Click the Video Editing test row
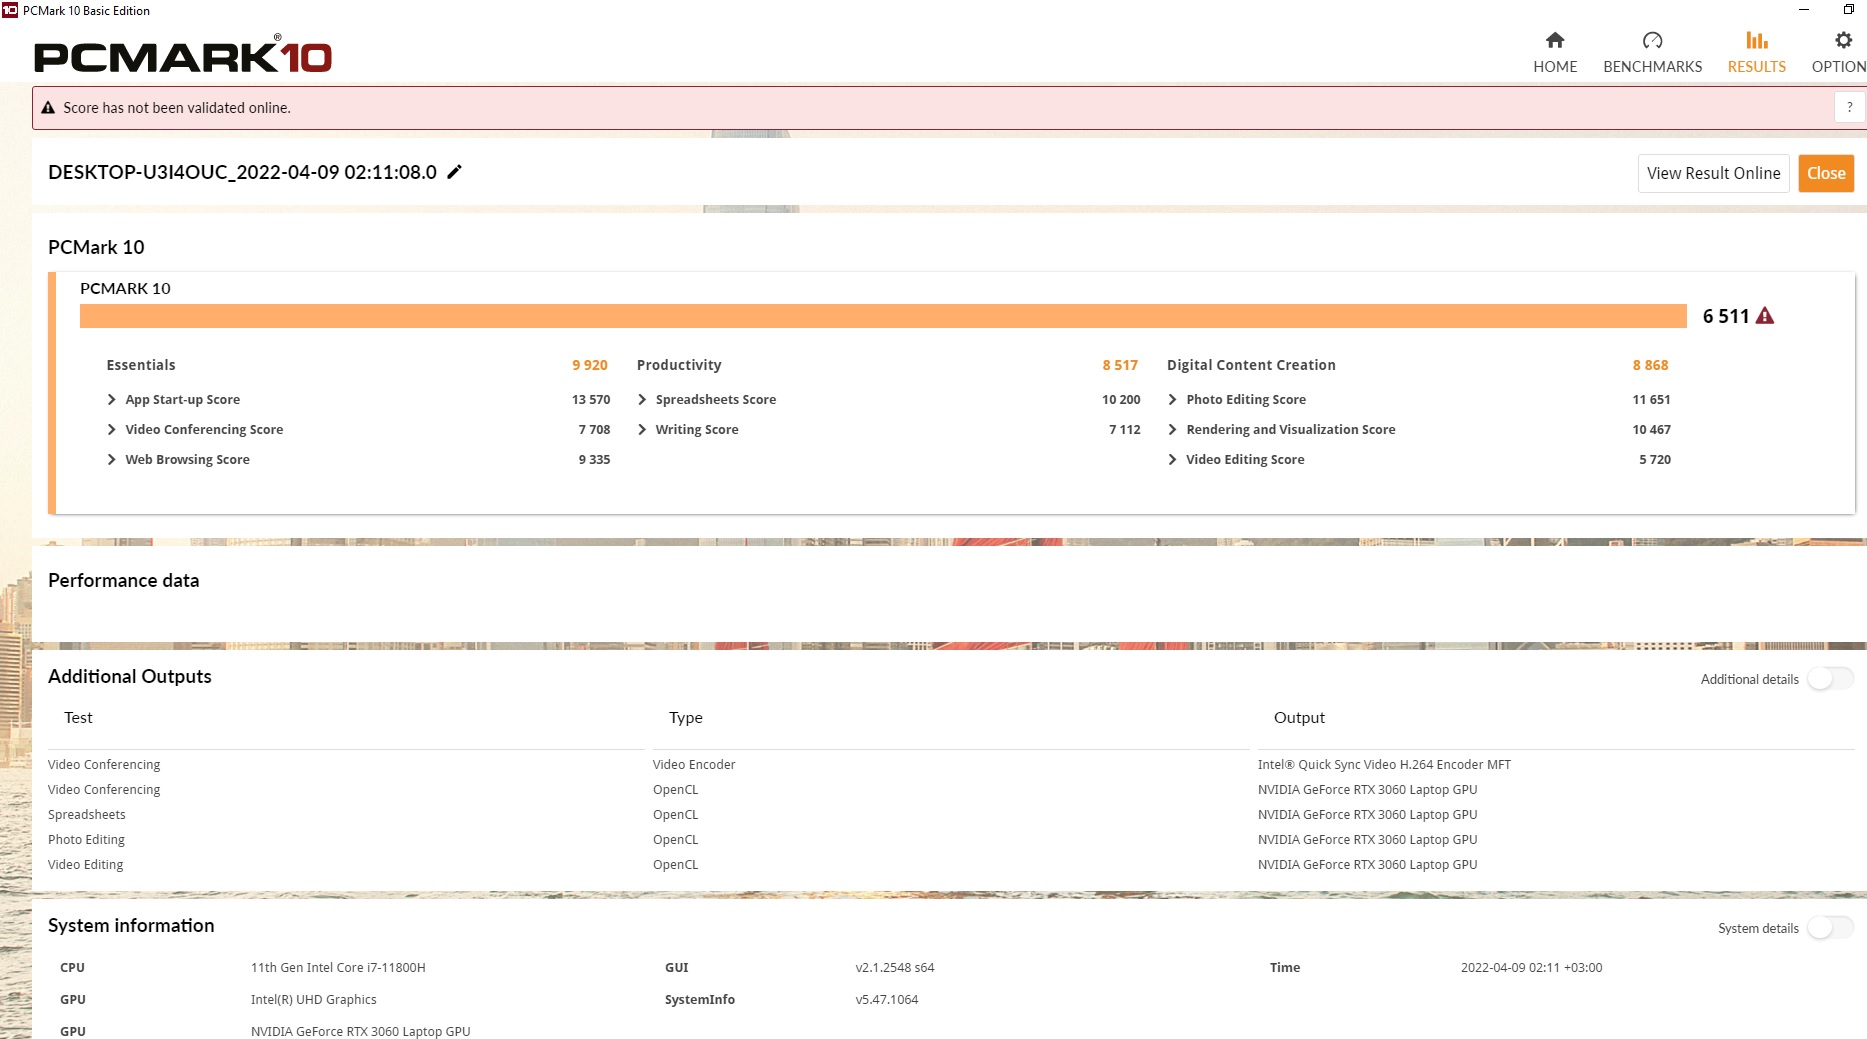The height and width of the screenshot is (1039, 1867). (x=85, y=864)
